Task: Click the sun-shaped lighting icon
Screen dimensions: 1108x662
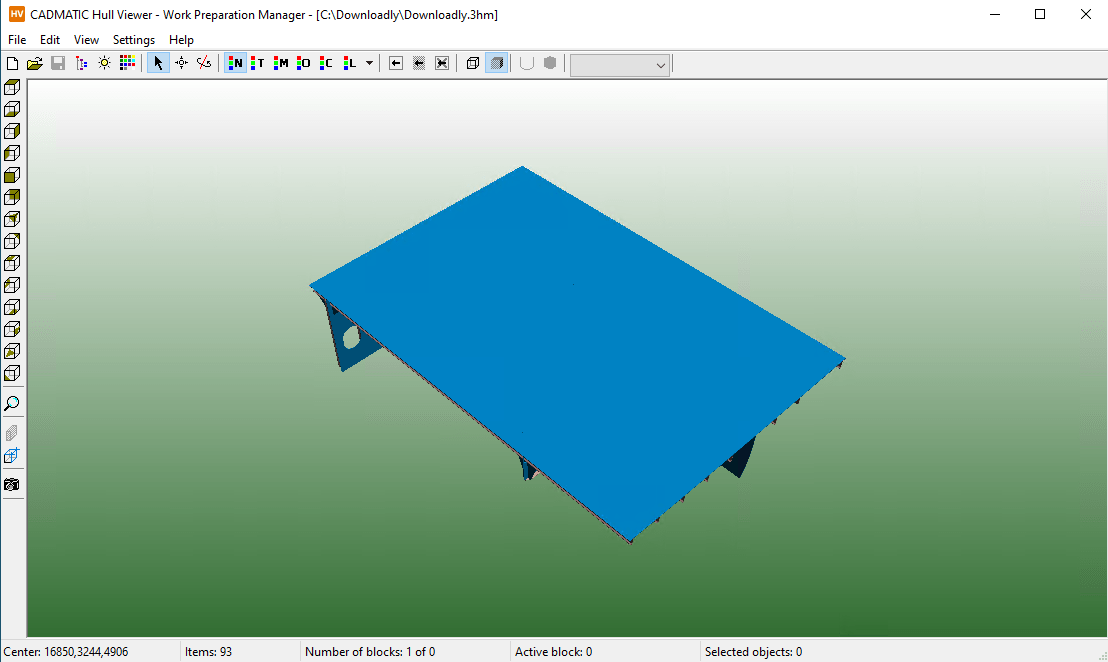Action: [104, 63]
